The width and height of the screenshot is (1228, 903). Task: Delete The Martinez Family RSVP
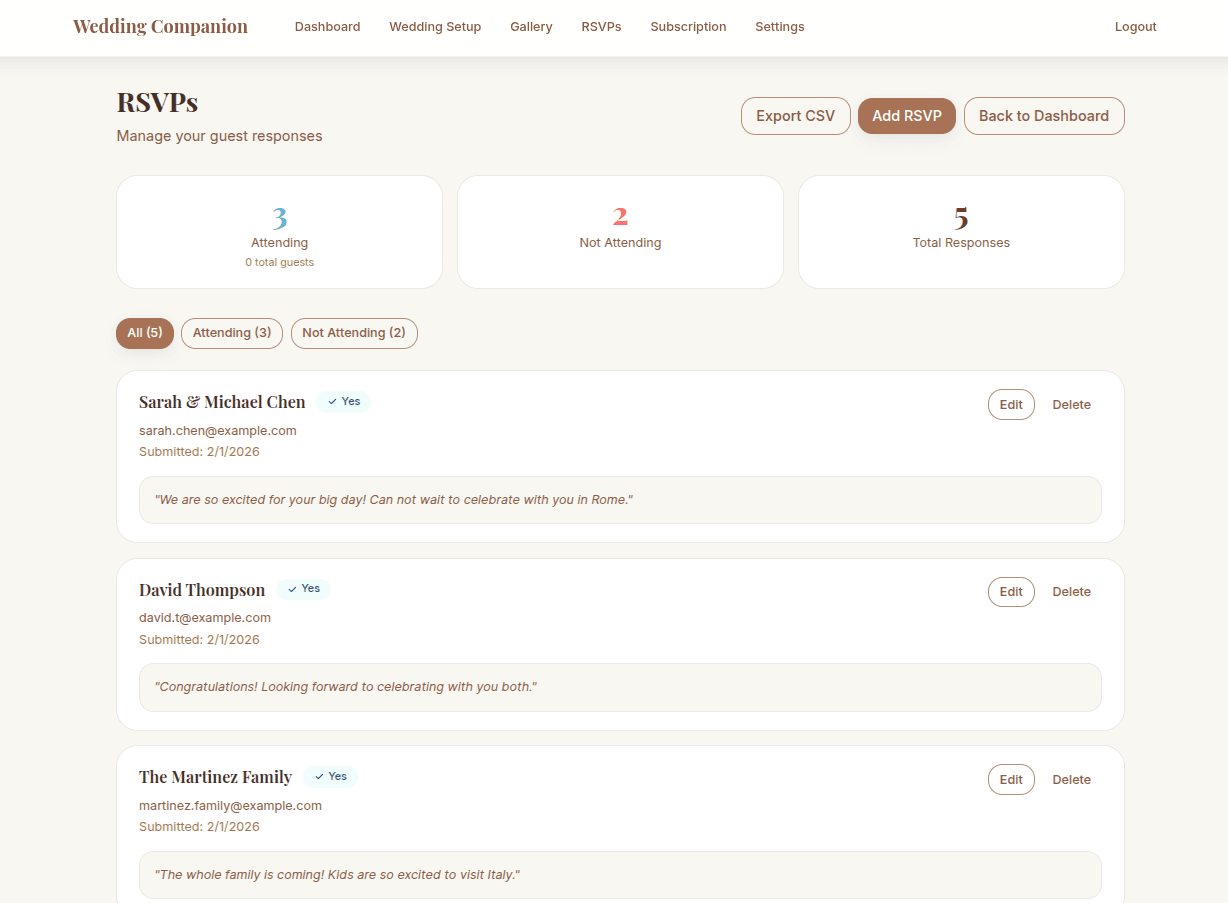click(x=1071, y=780)
